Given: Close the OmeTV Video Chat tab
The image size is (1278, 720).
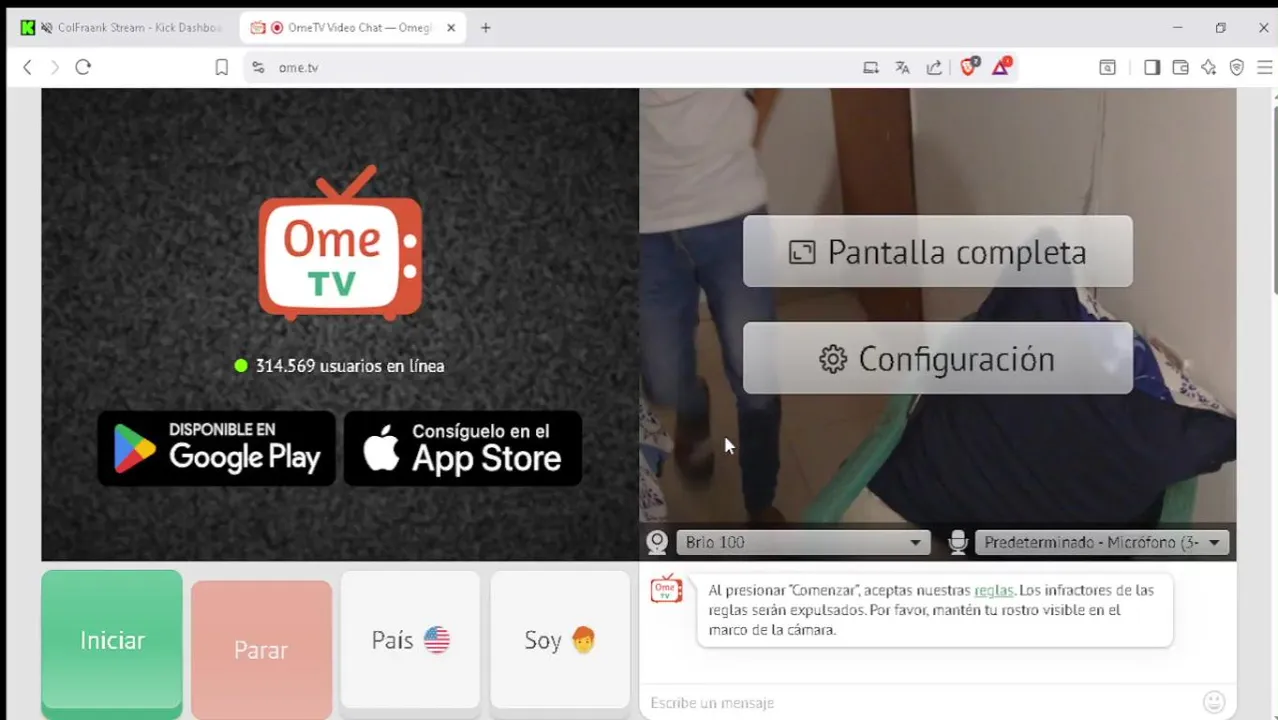Looking at the screenshot, I should coord(451,28).
